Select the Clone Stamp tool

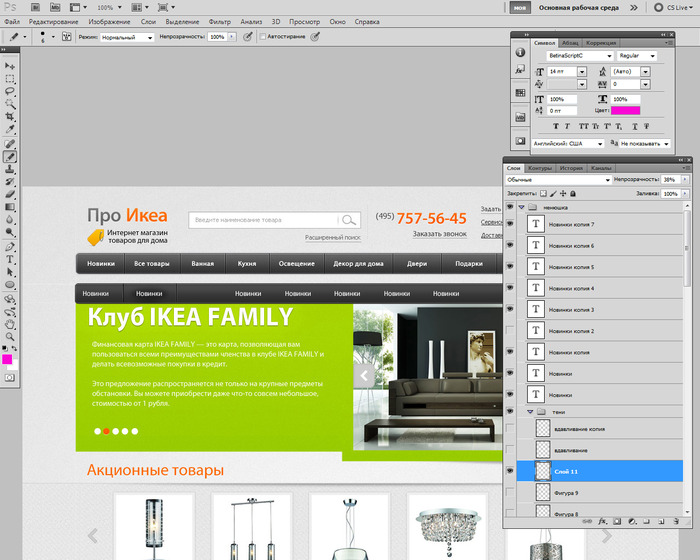10,169
